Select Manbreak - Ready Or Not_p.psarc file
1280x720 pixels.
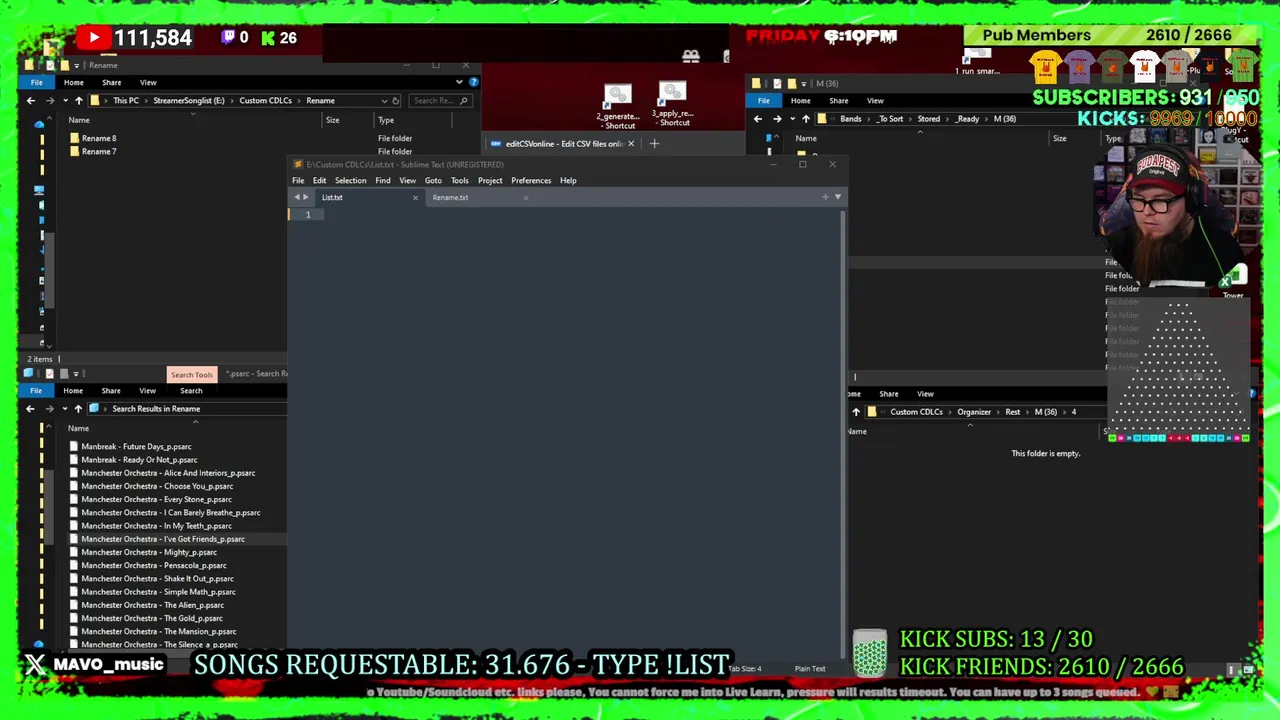point(139,460)
